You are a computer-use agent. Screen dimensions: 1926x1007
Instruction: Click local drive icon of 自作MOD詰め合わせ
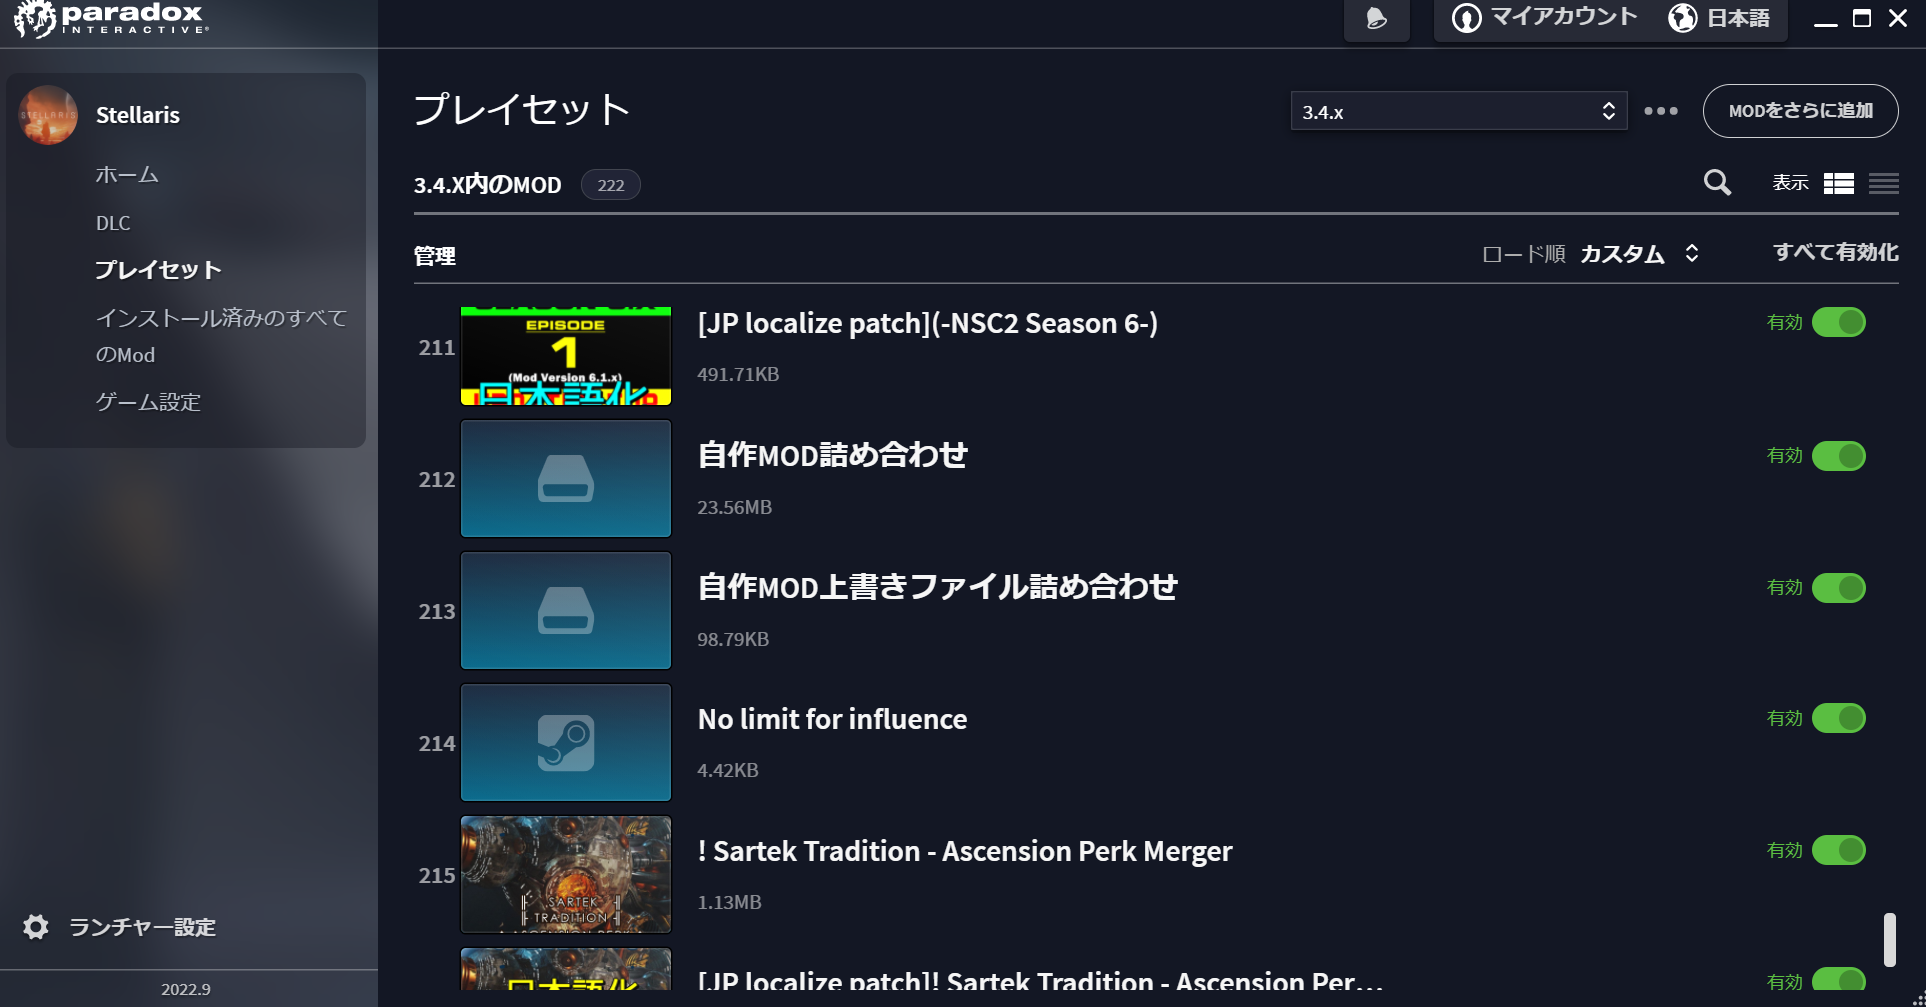pos(566,478)
